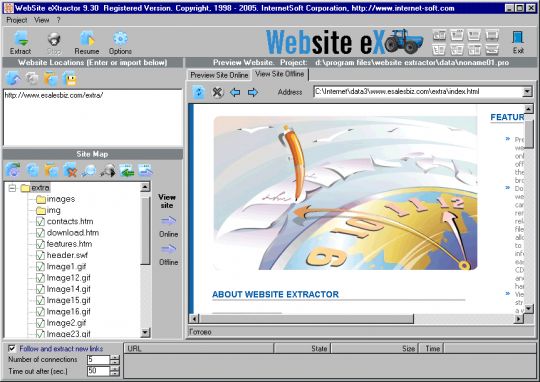Viewport: 540px width, 382px height.
Task: Switch to the Preview Site Online tab
Action: [219, 75]
